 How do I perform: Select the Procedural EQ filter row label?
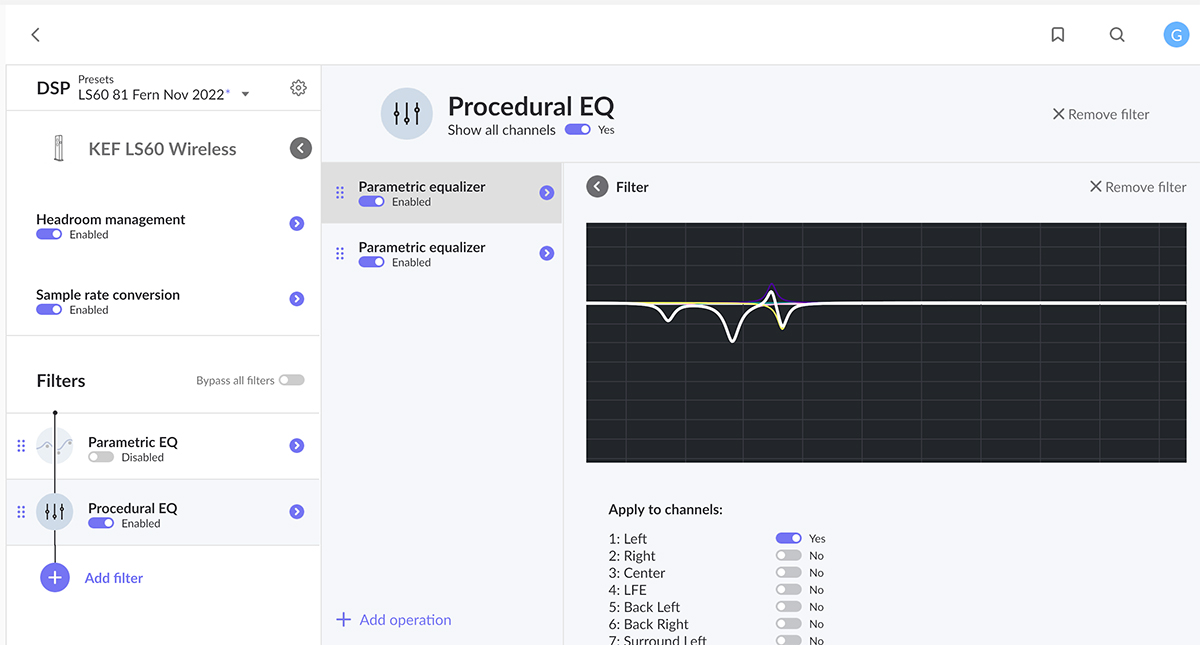point(133,508)
